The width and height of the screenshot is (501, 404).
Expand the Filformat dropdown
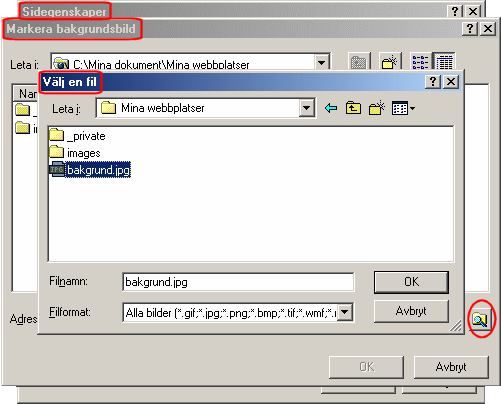tap(345, 312)
